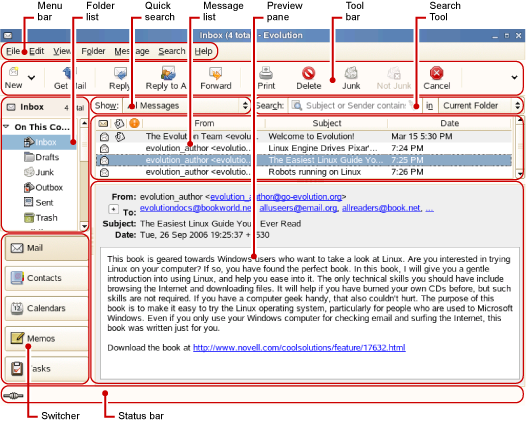The width and height of the screenshot is (526, 422).
Task: Click the Inbox folder header icon
Action: click(11, 107)
